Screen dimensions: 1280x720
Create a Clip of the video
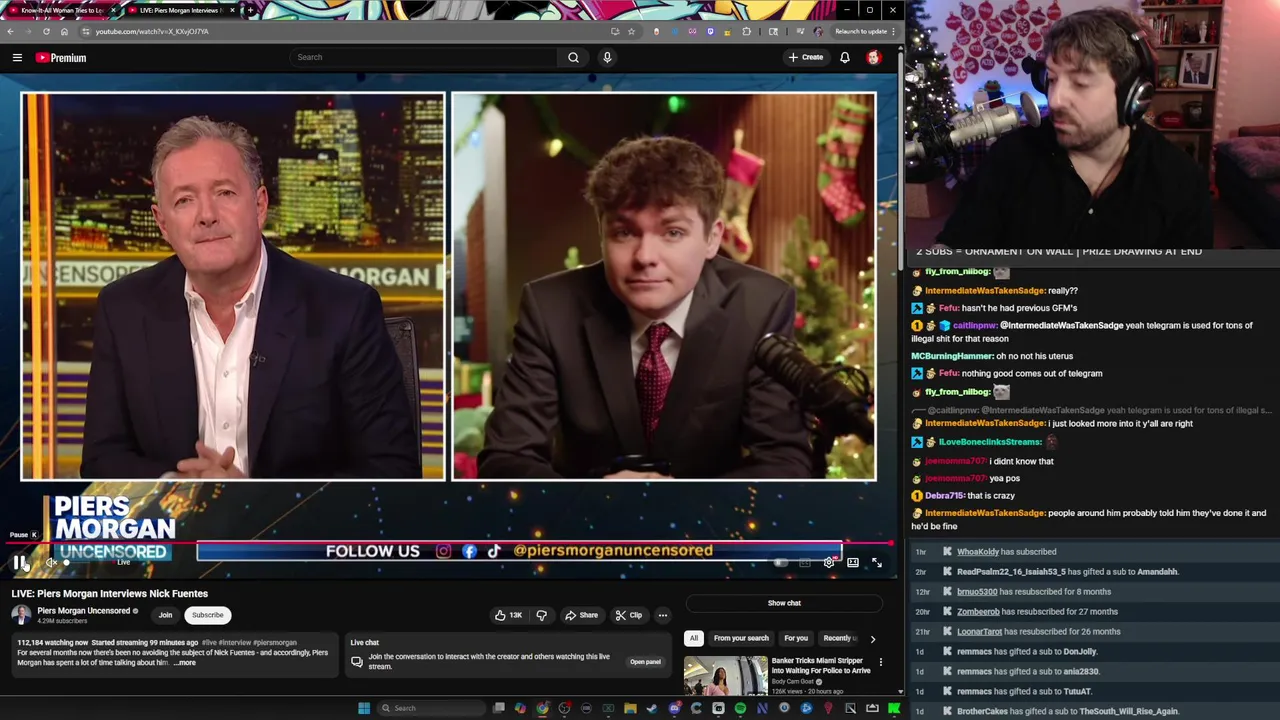tap(628, 615)
